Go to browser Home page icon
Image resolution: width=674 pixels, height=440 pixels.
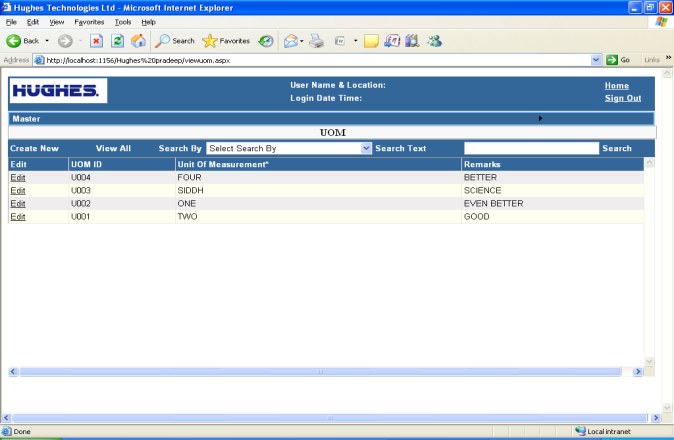pyautogui.click(x=138, y=41)
